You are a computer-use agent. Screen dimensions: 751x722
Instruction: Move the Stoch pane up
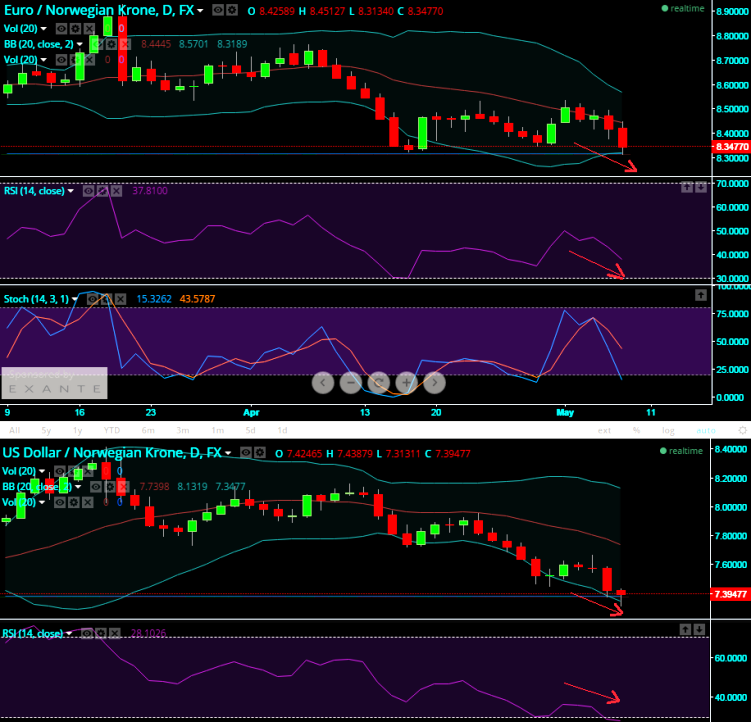tap(701, 295)
